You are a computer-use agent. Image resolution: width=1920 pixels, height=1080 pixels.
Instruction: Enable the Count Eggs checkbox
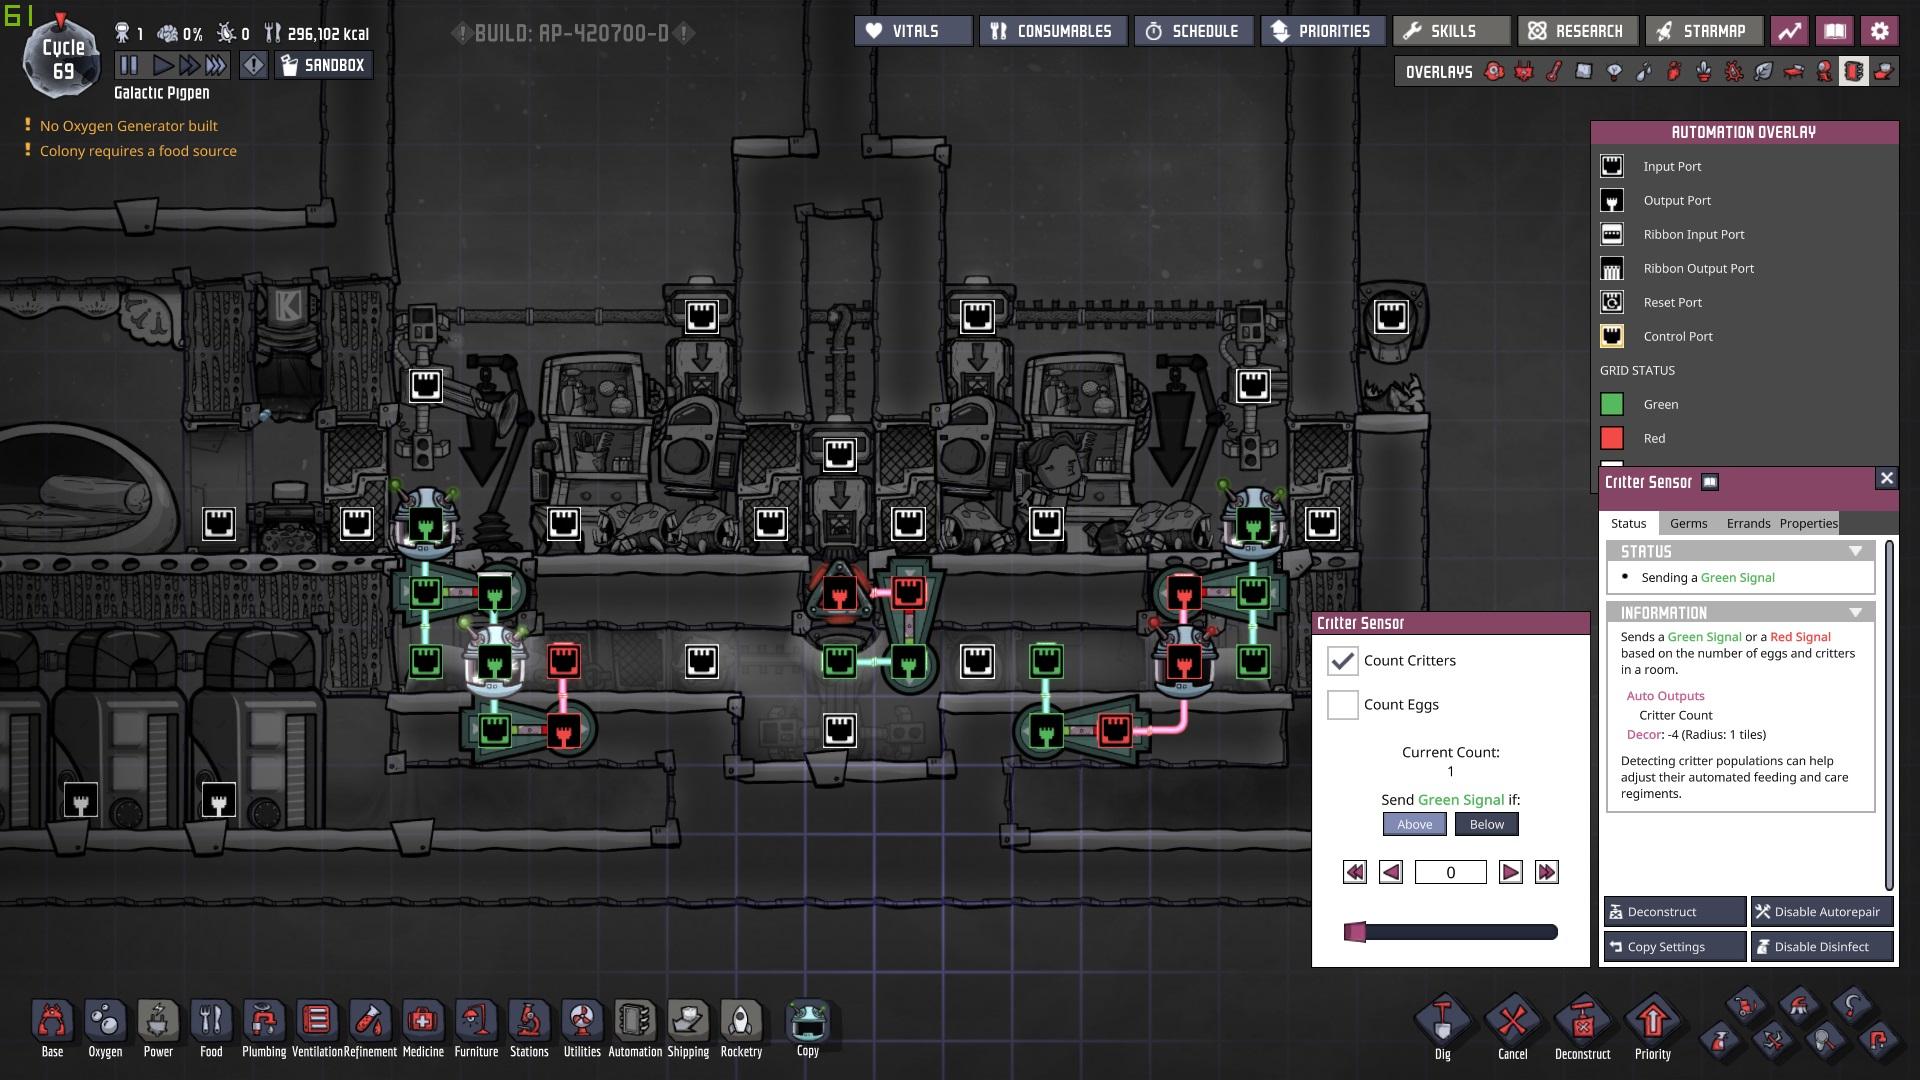1342,705
